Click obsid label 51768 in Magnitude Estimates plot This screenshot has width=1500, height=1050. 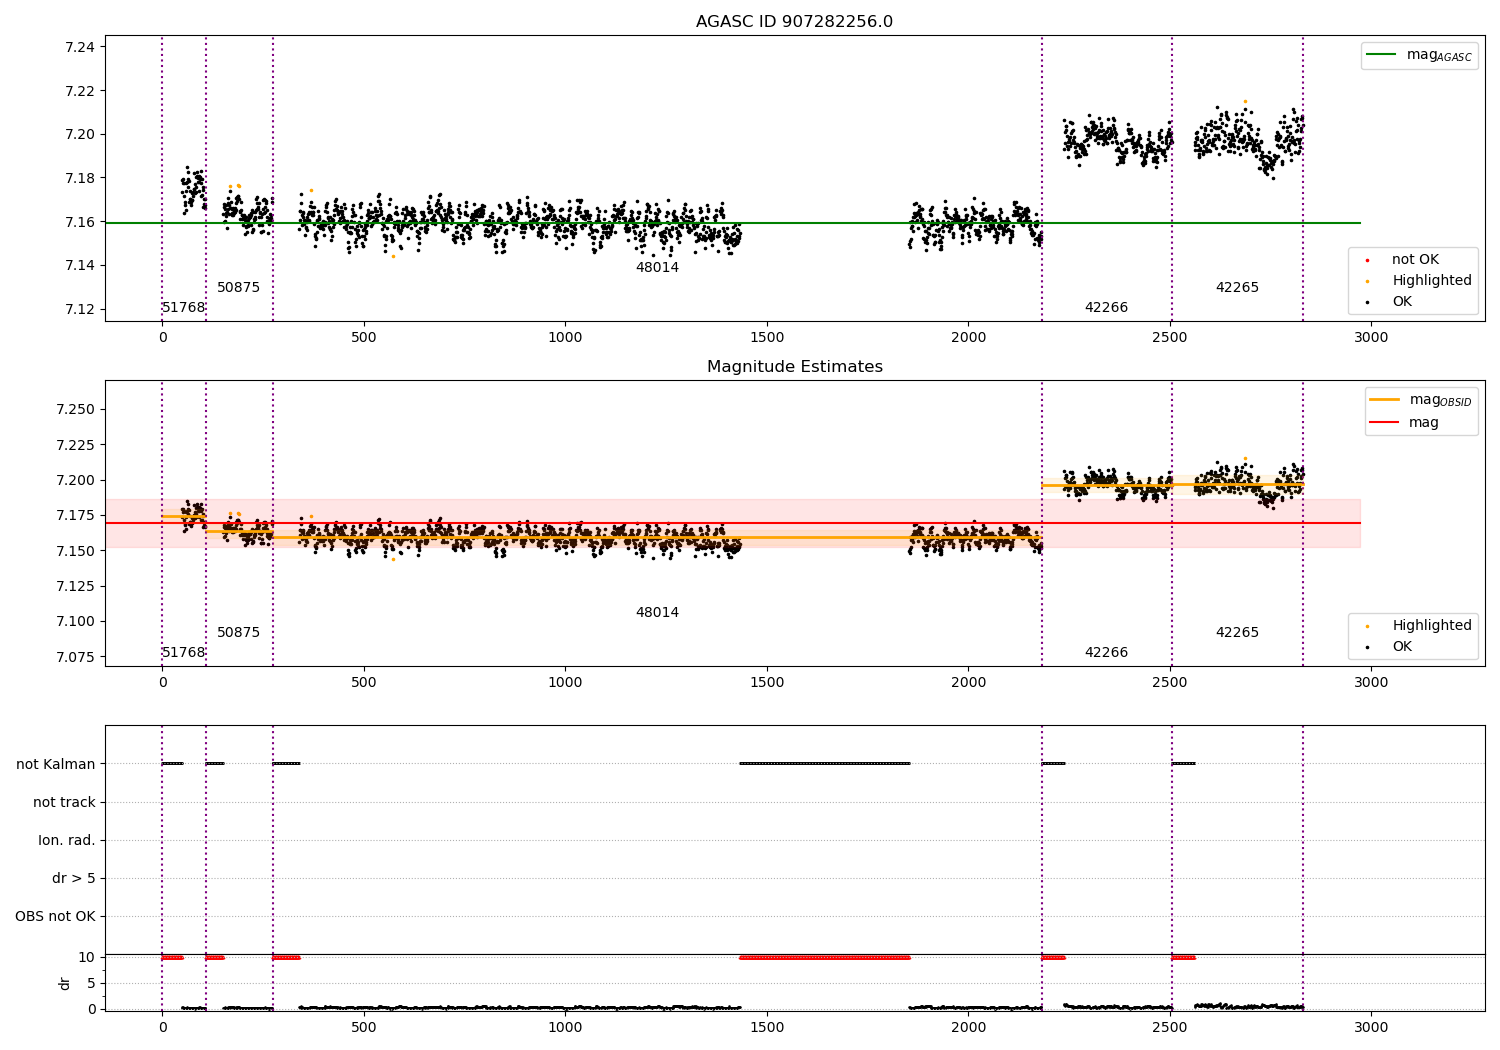(183, 653)
